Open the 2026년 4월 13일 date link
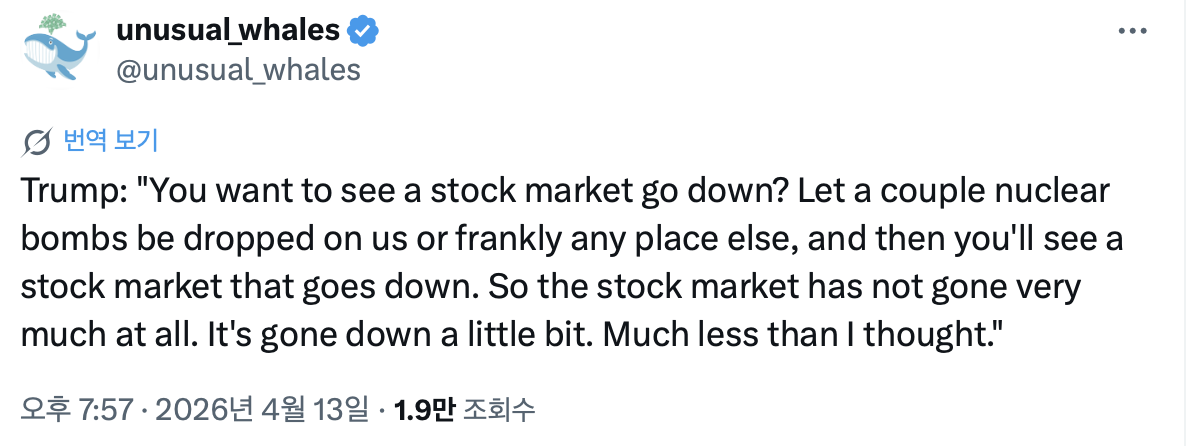Image resolution: width=1190 pixels, height=446 pixels. (x=264, y=410)
